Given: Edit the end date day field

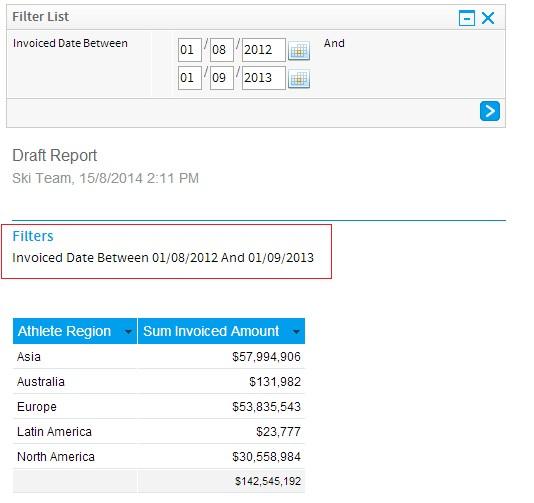Looking at the screenshot, I should coord(190,78).
